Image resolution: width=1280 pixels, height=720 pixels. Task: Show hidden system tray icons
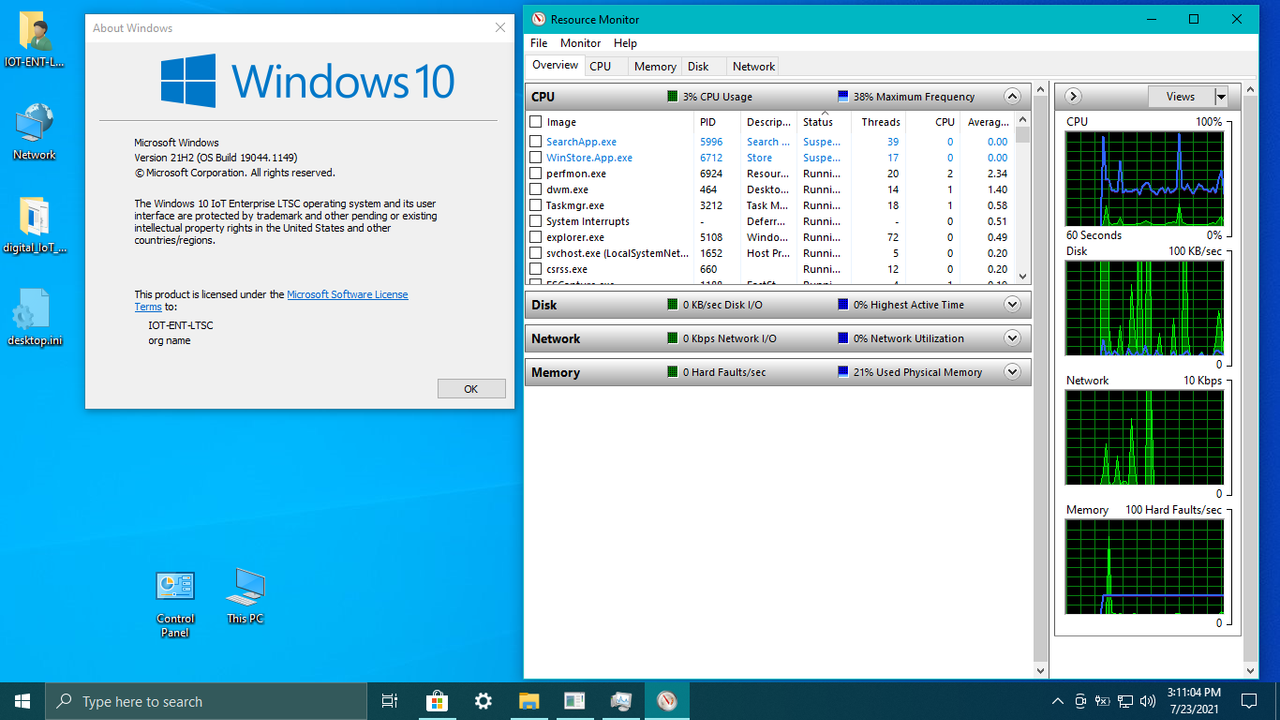click(x=1058, y=701)
